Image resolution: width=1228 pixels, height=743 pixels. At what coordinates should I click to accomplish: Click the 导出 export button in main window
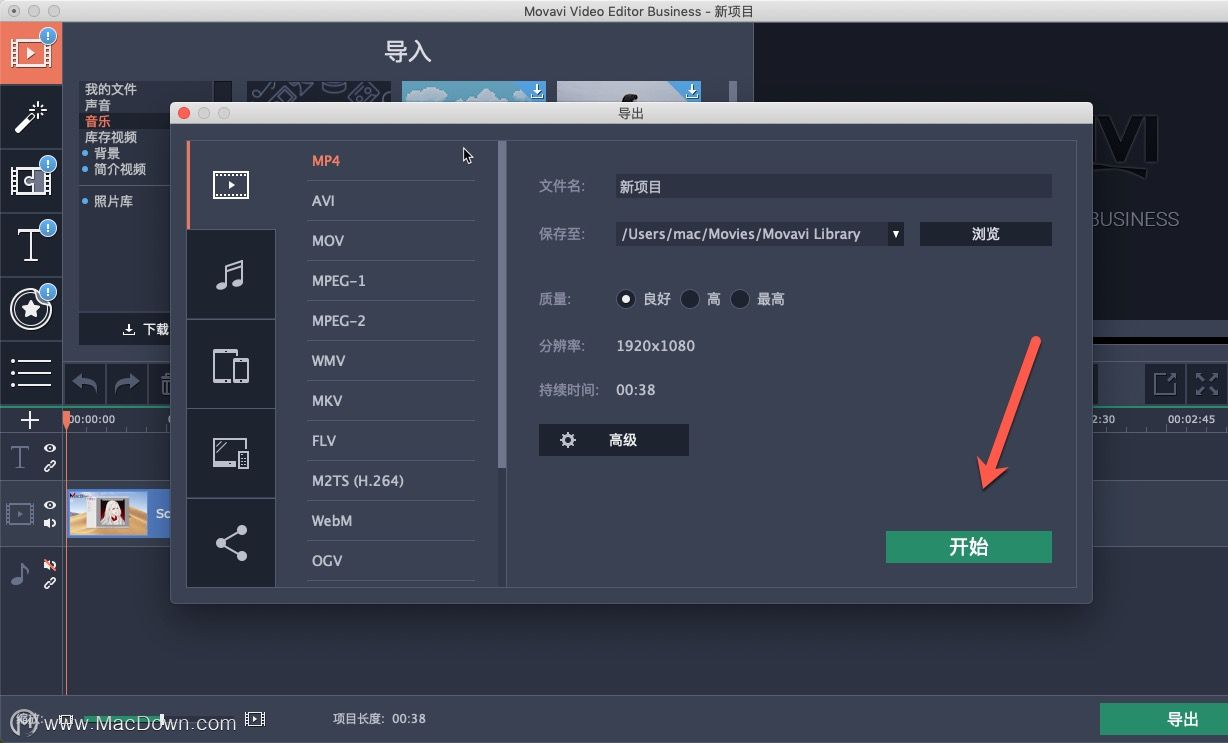click(1164, 719)
